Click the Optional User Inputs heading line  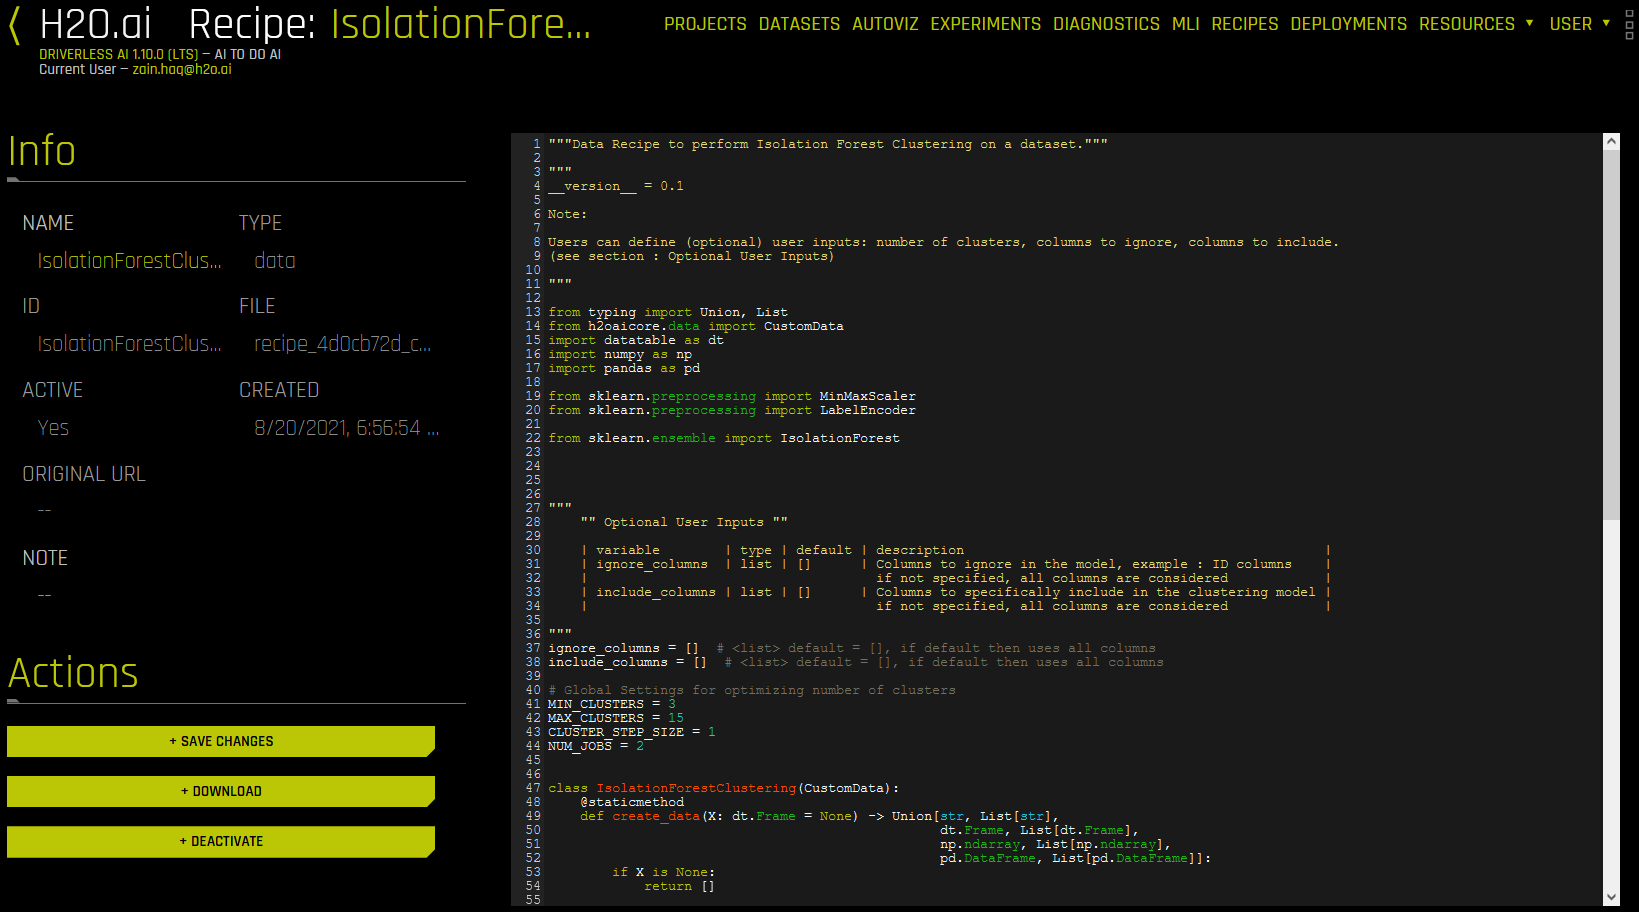tap(684, 522)
